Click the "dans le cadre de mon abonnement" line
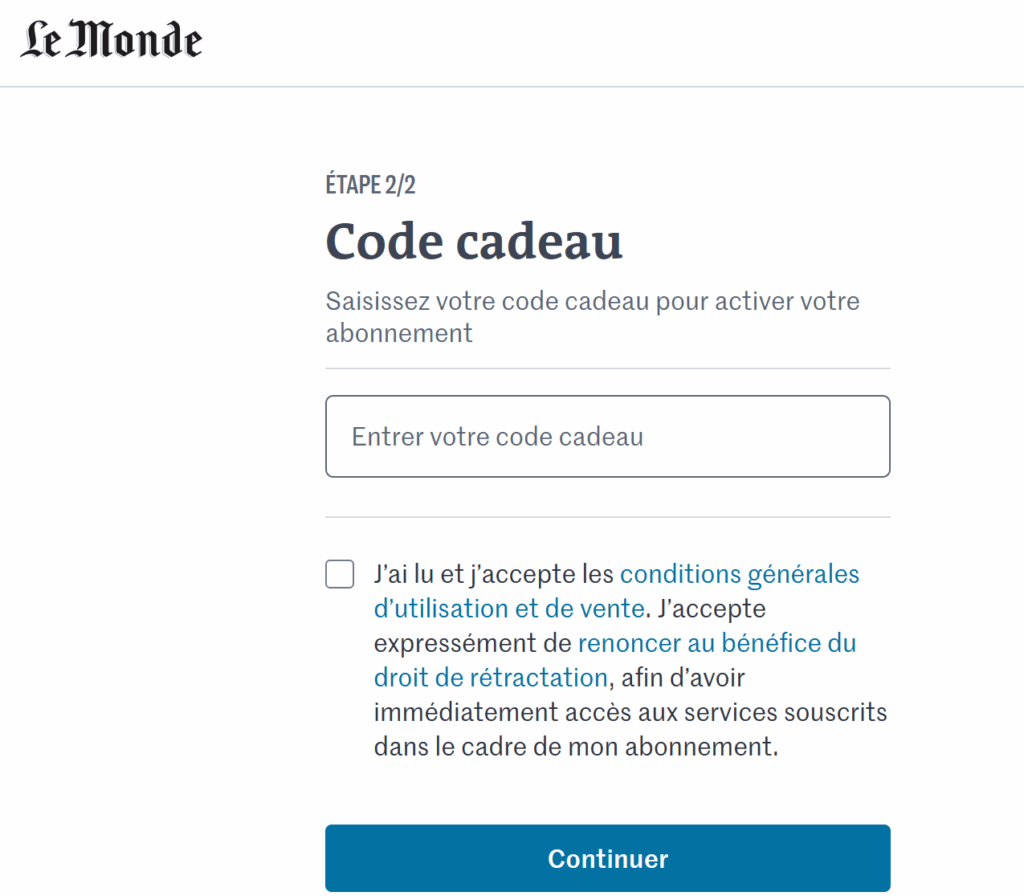The image size is (1024, 896). (x=575, y=746)
